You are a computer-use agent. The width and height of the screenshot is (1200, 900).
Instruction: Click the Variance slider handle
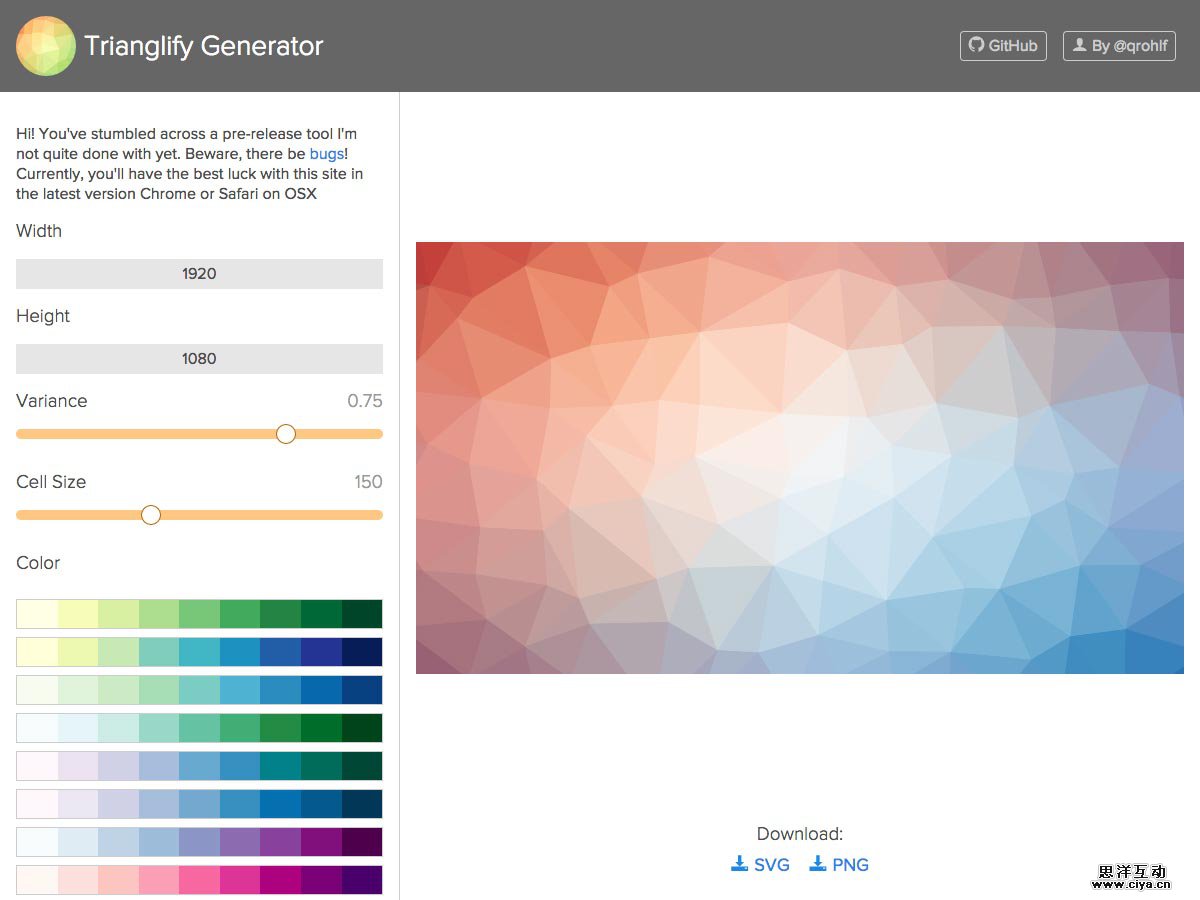click(x=286, y=434)
